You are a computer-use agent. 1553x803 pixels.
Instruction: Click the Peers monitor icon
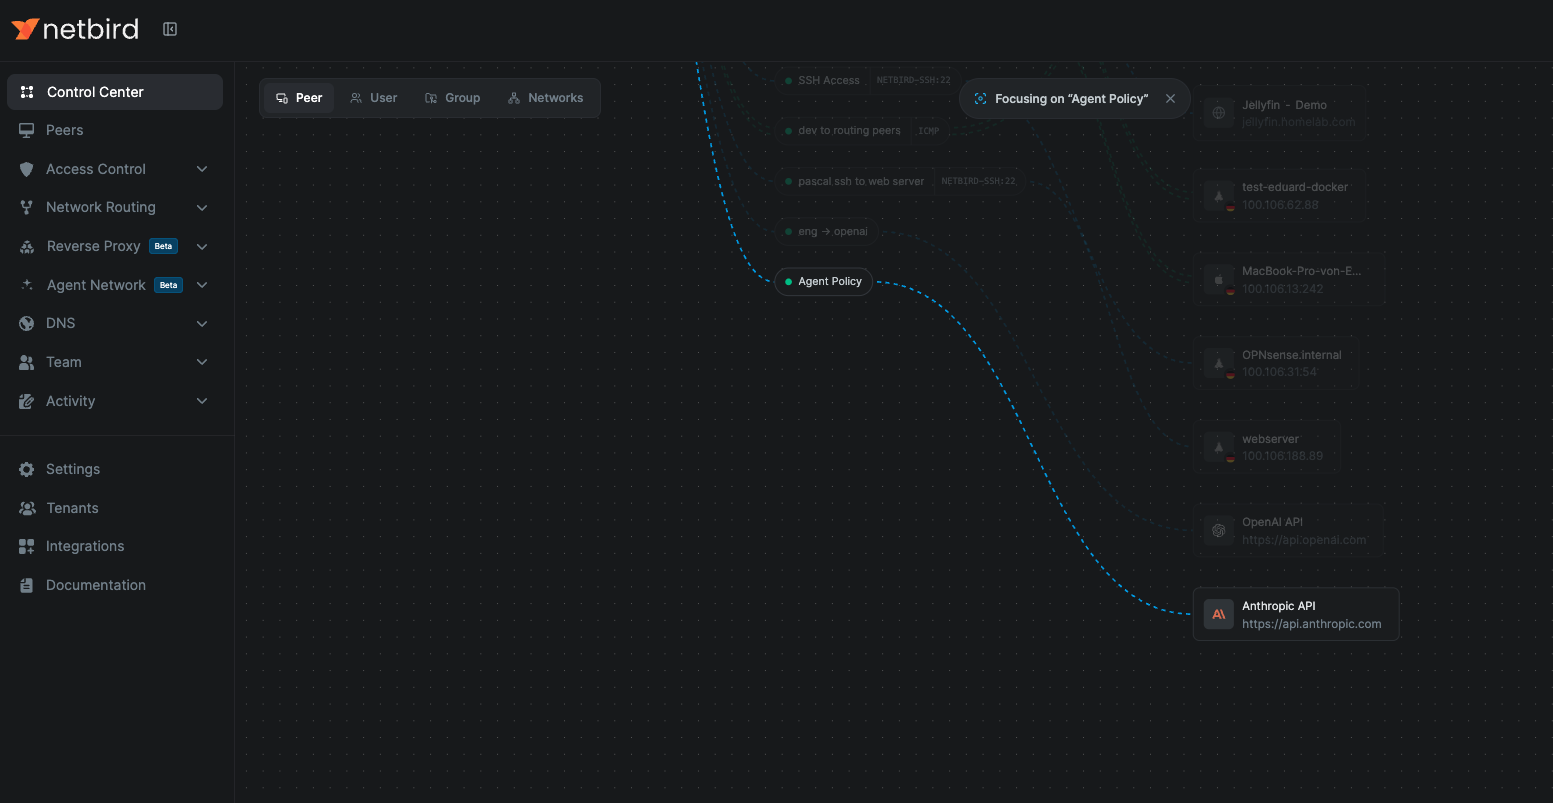tap(27, 130)
